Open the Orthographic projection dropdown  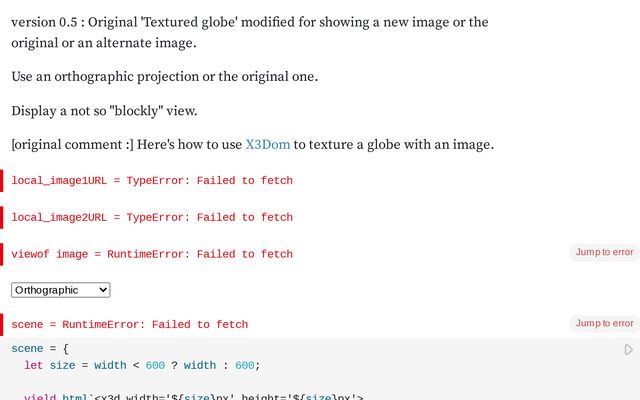click(60, 290)
